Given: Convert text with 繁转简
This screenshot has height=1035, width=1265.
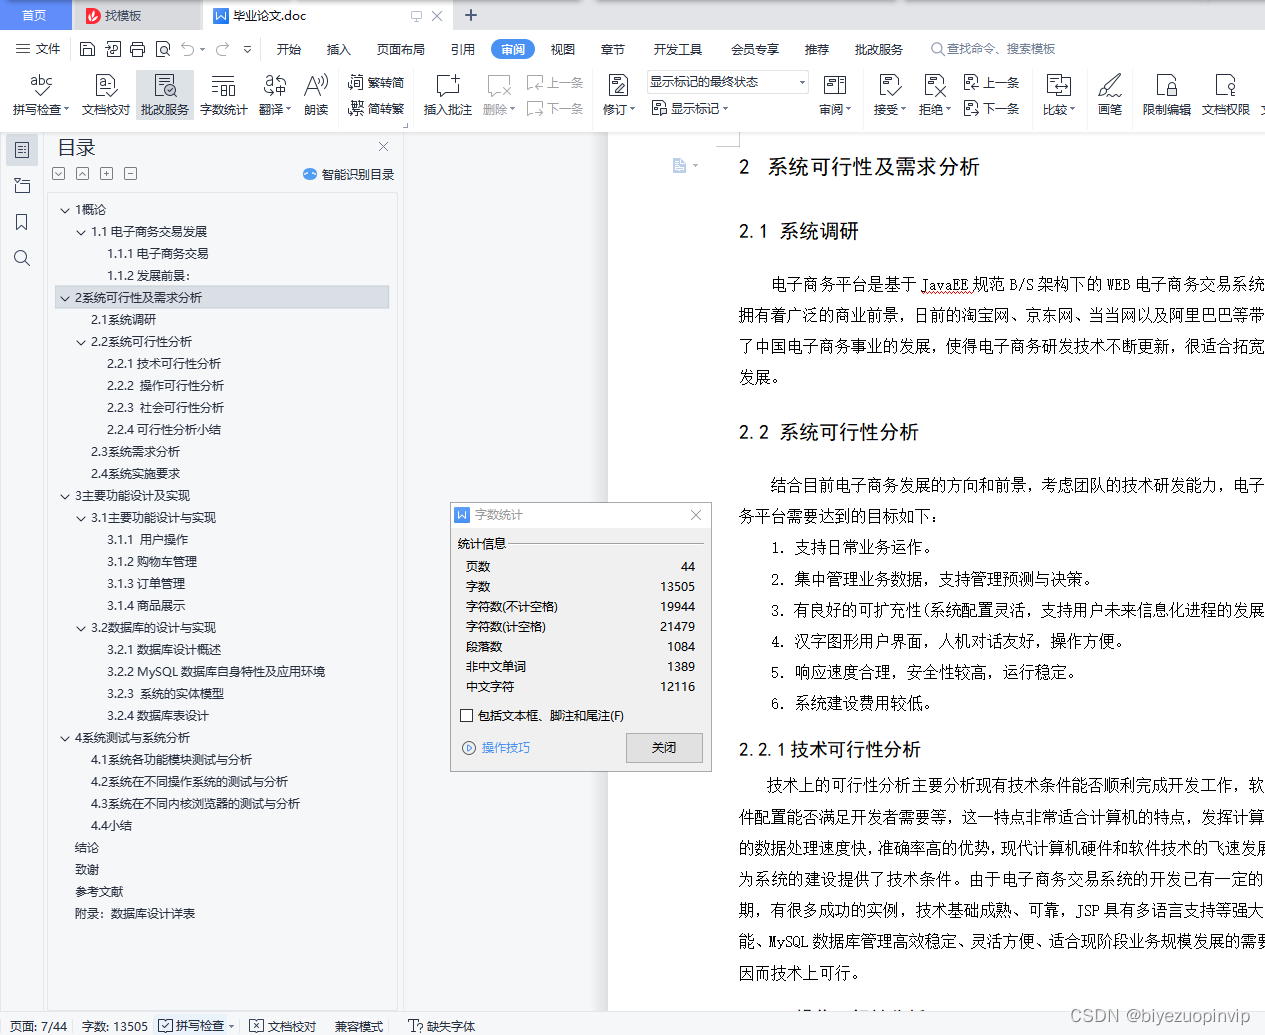Looking at the screenshot, I should click(x=376, y=83).
